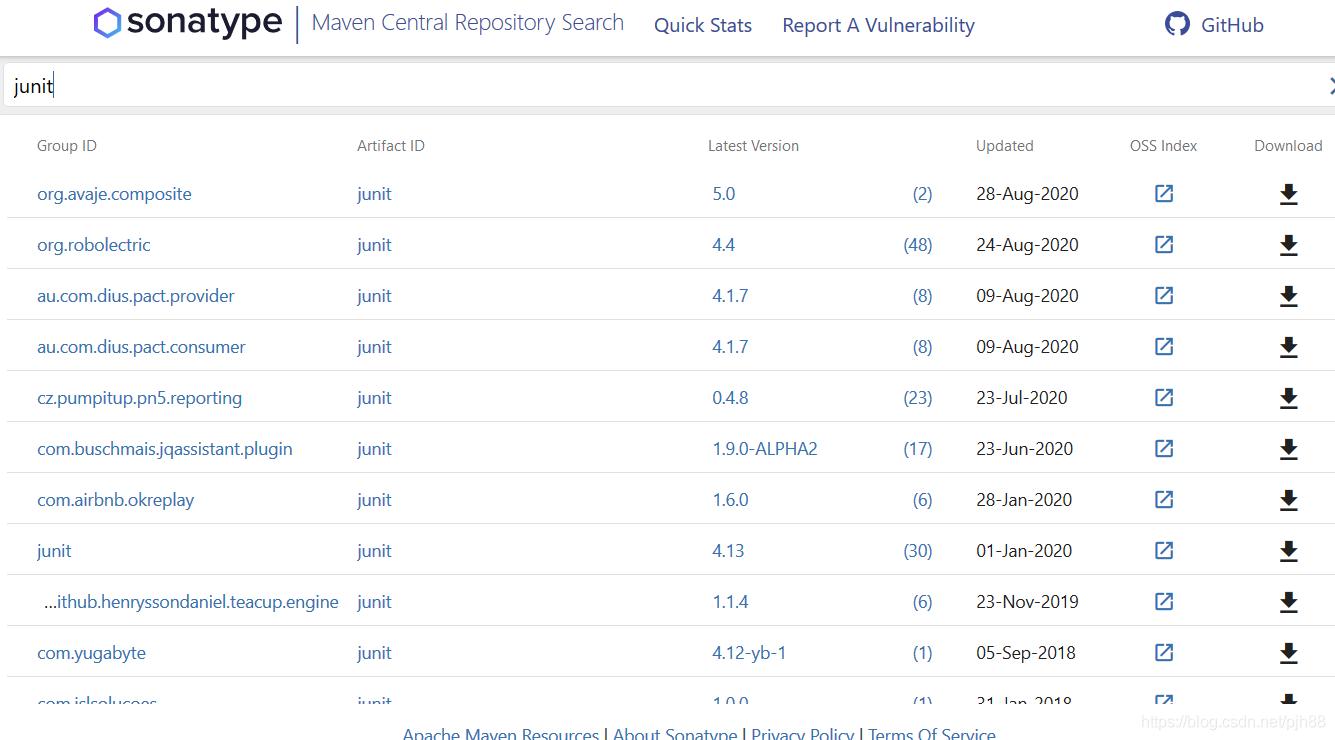This screenshot has height=740, width=1335.
Task: Open OSS Index for com.airbnb.okreplay
Action: (x=1164, y=500)
